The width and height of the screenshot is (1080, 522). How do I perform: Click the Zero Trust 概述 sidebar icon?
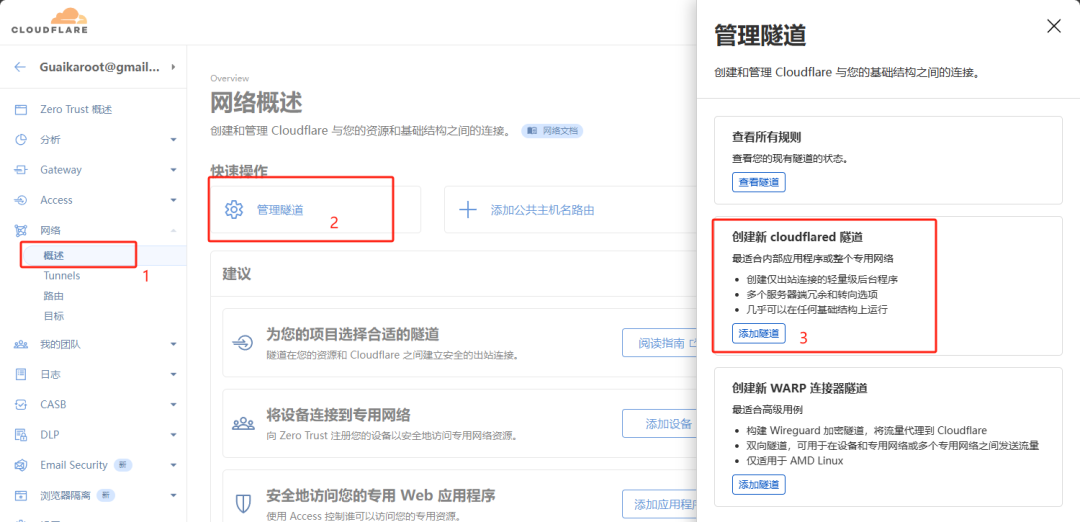tap(20, 109)
